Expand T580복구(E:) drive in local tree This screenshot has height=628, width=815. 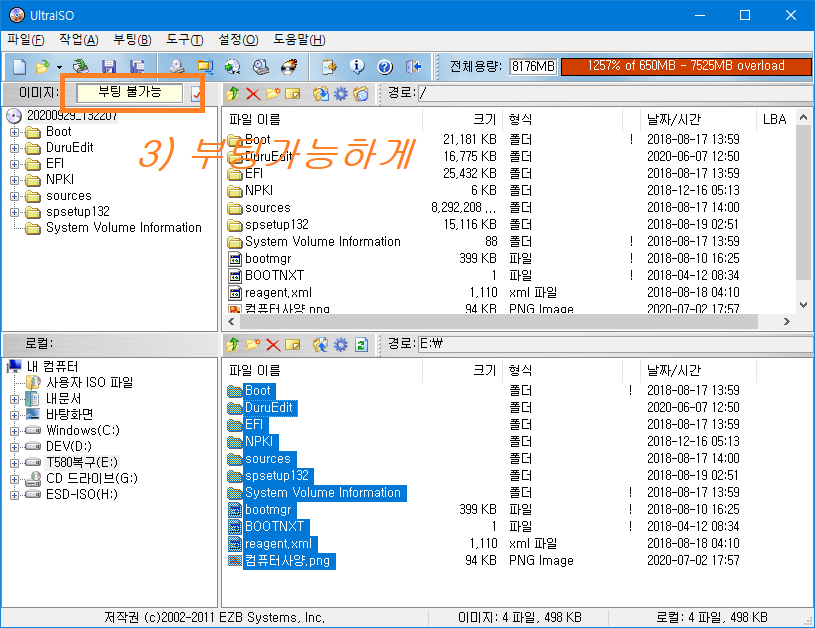pyautogui.click(x=15, y=463)
